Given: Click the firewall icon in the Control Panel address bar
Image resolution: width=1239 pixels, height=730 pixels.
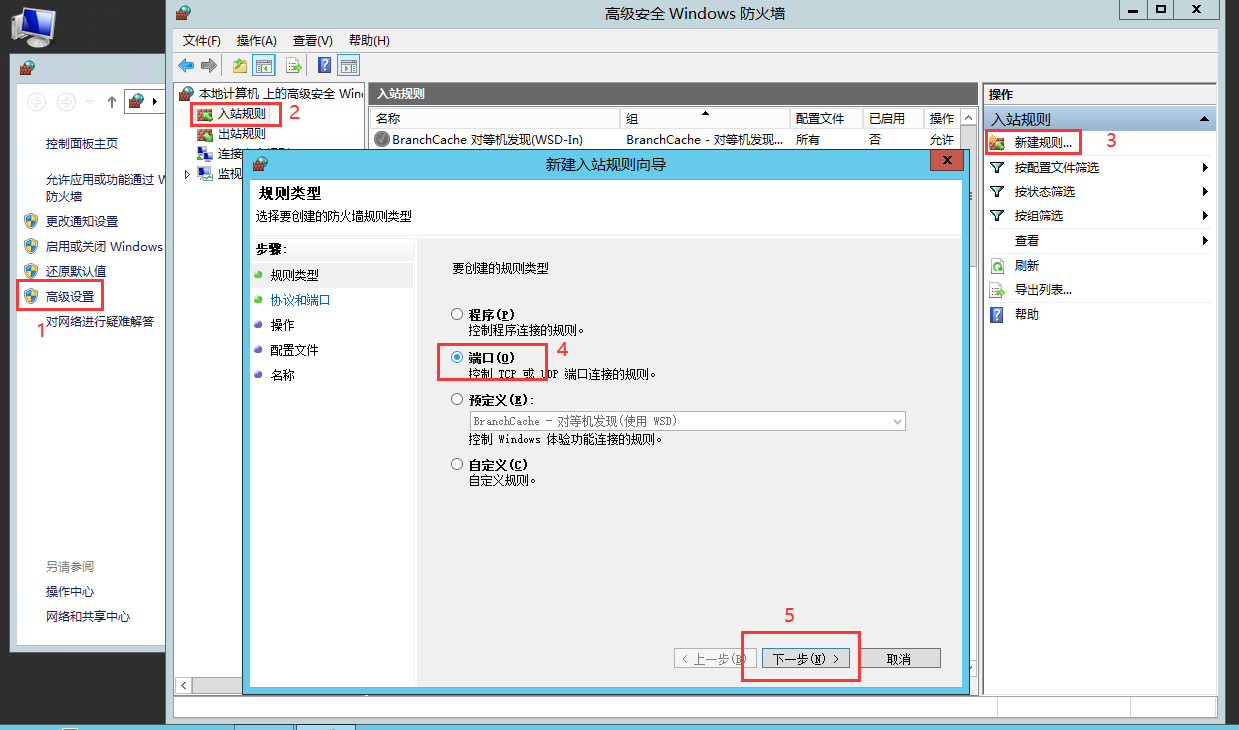Looking at the screenshot, I should click(137, 101).
